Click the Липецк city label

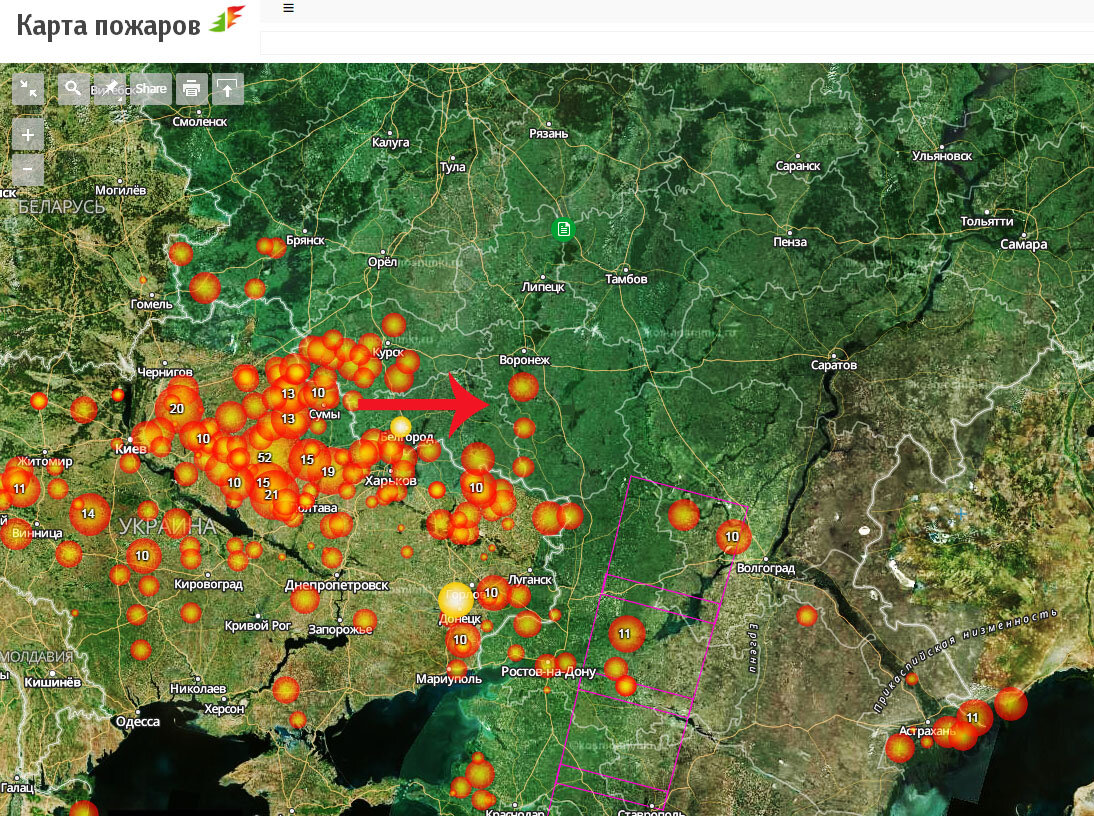pyautogui.click(x=543, y=287)
